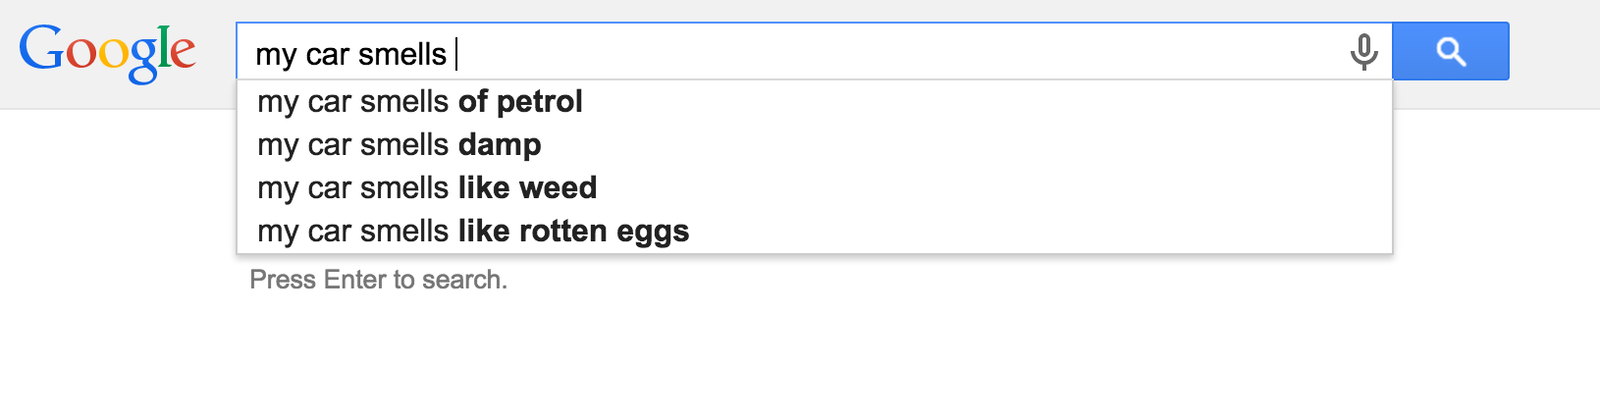Viewport: 1600px width, 416px height.
Task: Click the blue letter "G" of Google logo
Action: pos(40,49)
